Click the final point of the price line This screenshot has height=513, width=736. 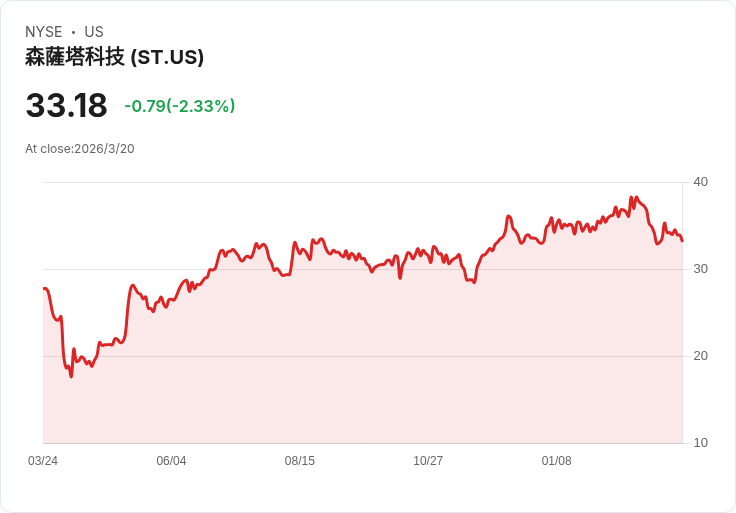(682, 241)
